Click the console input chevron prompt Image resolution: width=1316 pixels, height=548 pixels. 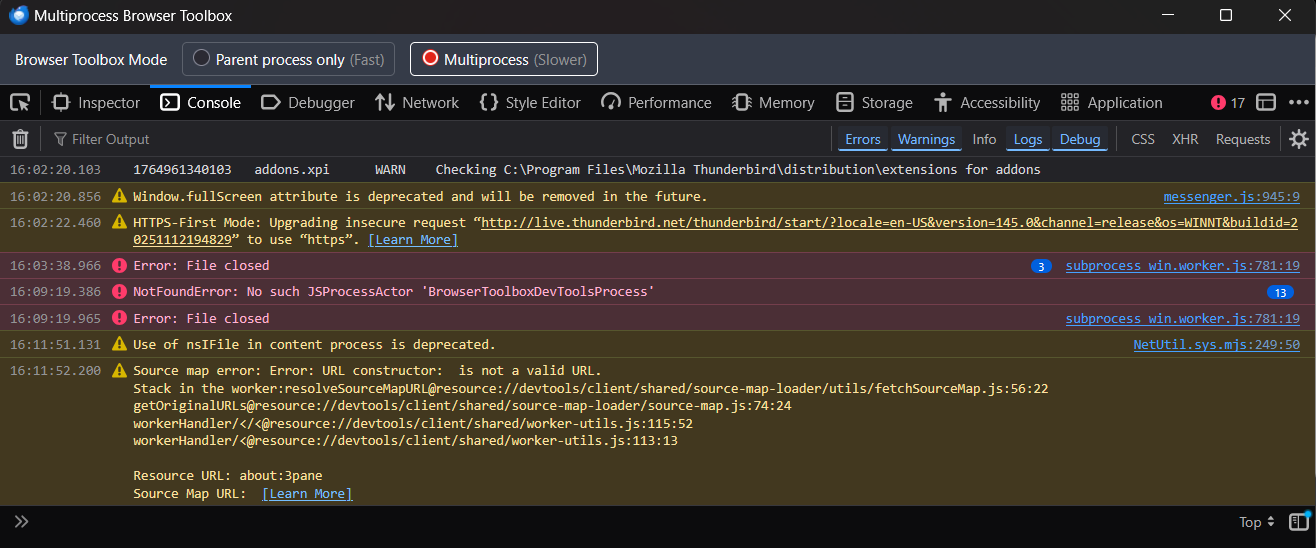tap(21, 521)
